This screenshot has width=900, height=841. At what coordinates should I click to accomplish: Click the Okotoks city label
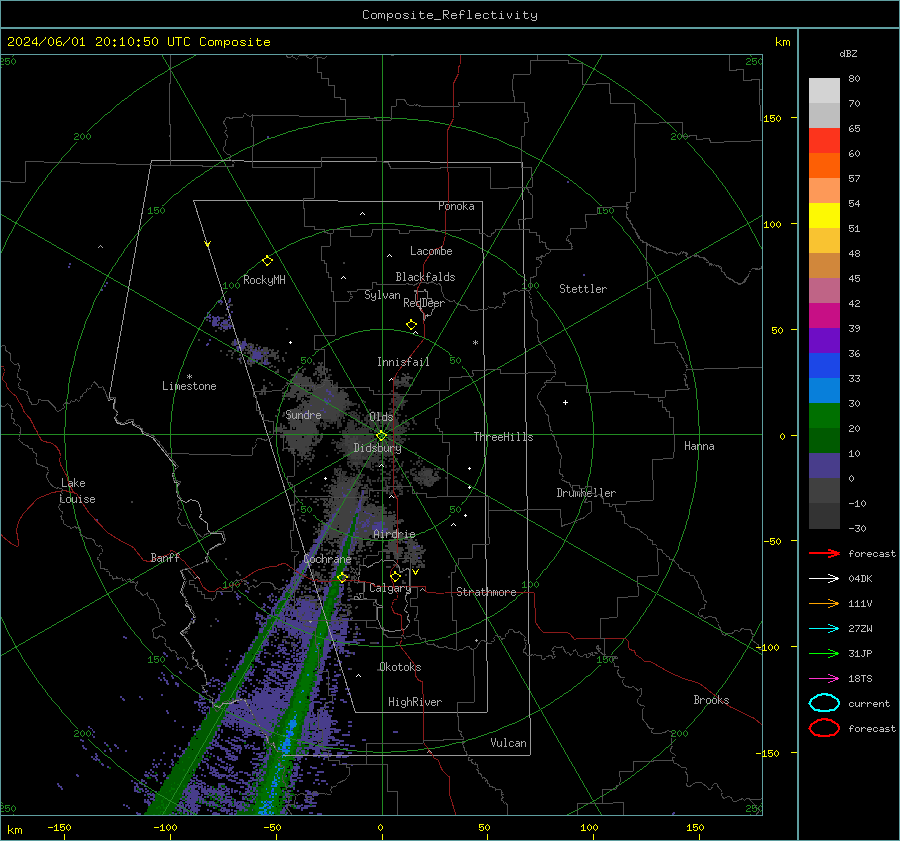point(400,667)
